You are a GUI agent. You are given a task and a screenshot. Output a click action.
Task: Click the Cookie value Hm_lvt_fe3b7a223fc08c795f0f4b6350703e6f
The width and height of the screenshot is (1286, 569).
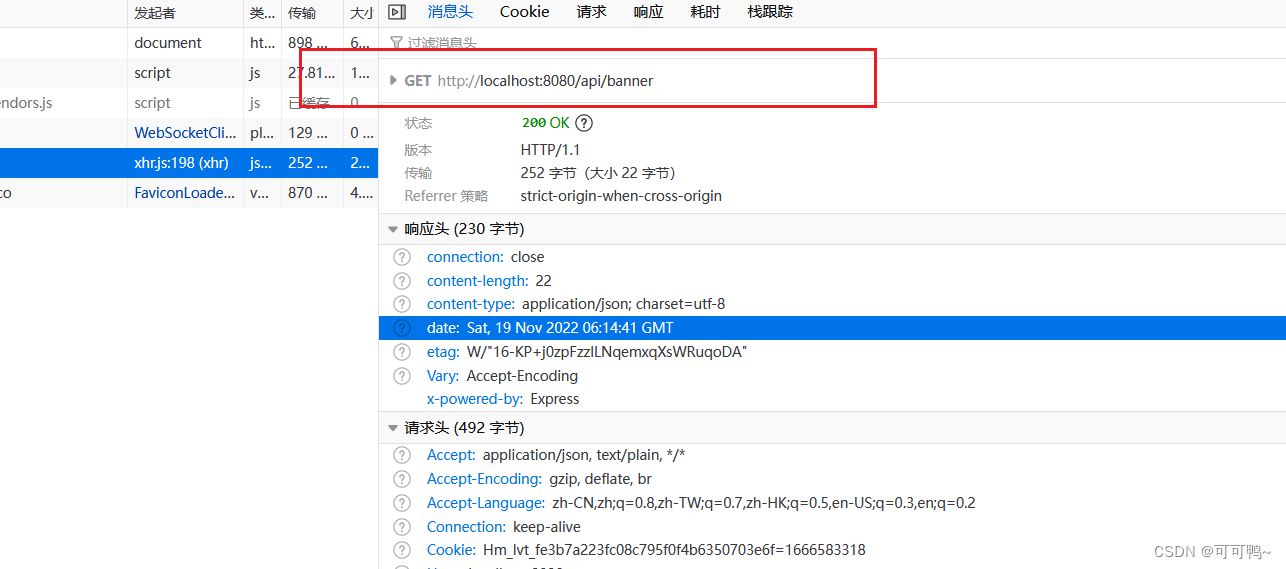(x=674, y=550)
